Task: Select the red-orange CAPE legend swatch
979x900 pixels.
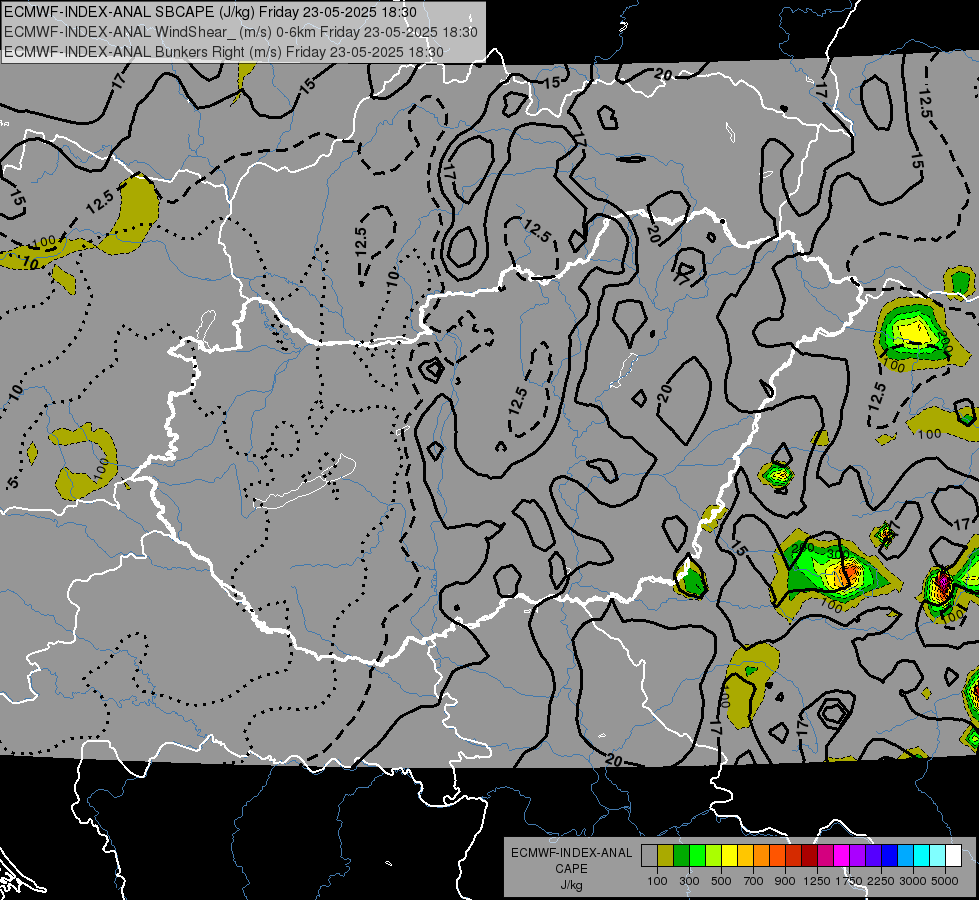Action: (x=777, y=856)
